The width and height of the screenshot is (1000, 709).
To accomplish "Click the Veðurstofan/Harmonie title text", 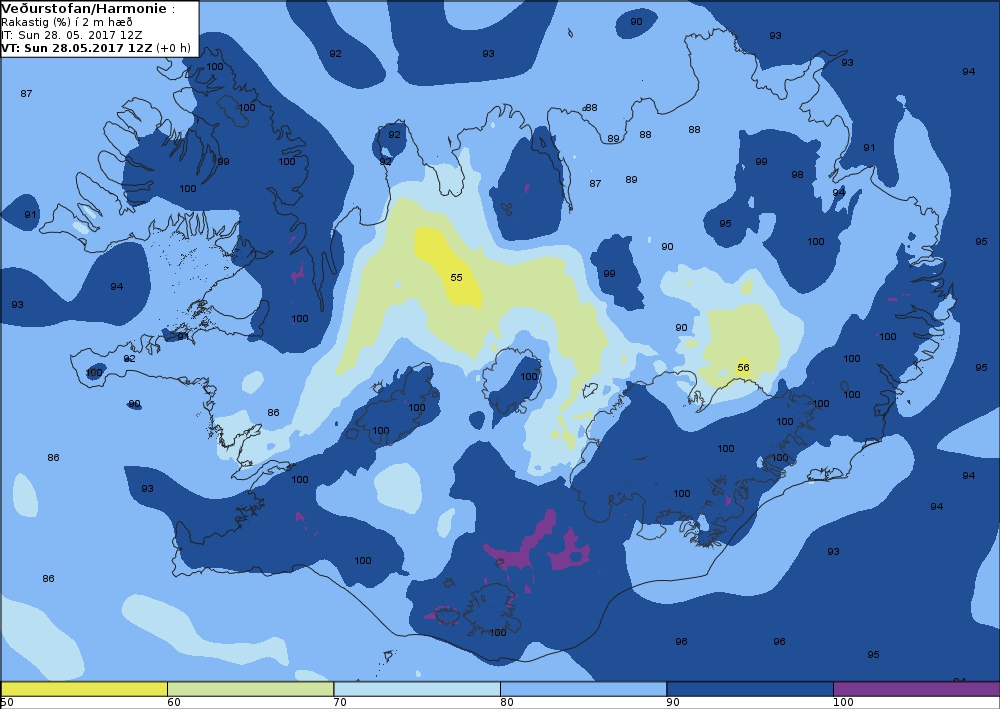I will click(x=84, y=9).
